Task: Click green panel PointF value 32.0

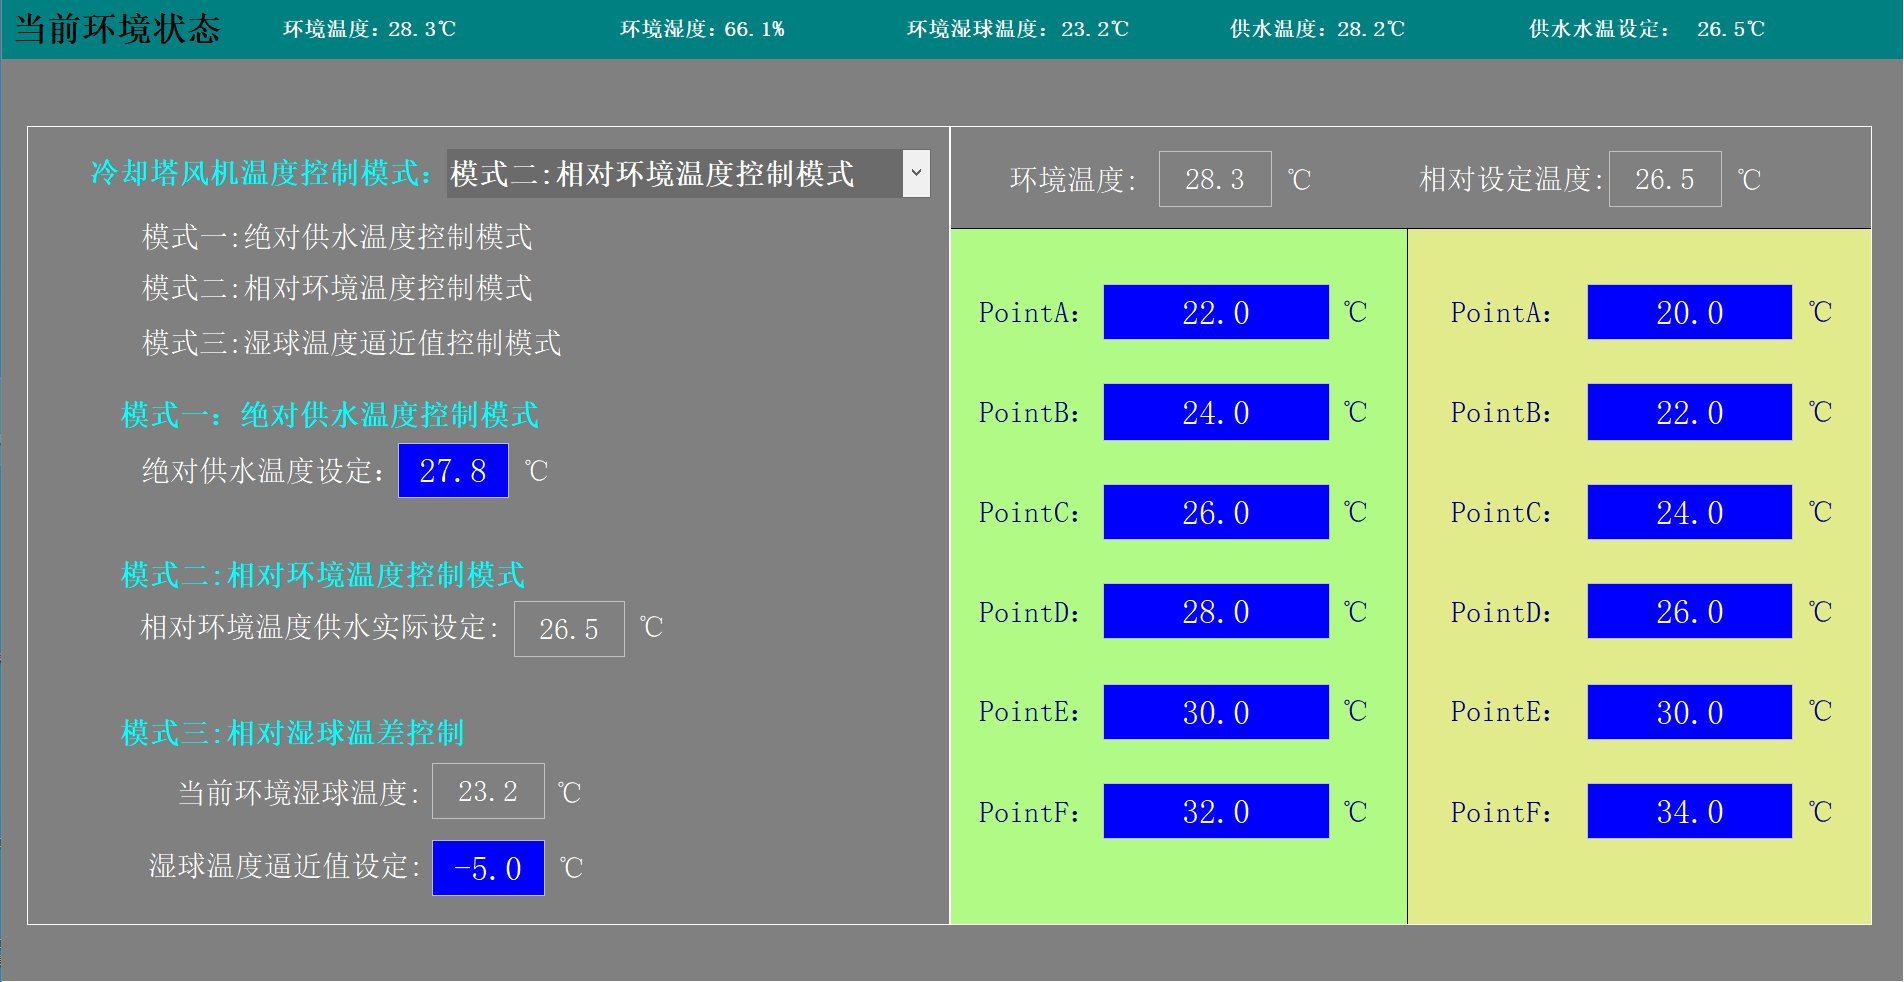Action: [x=1216, y=811]
